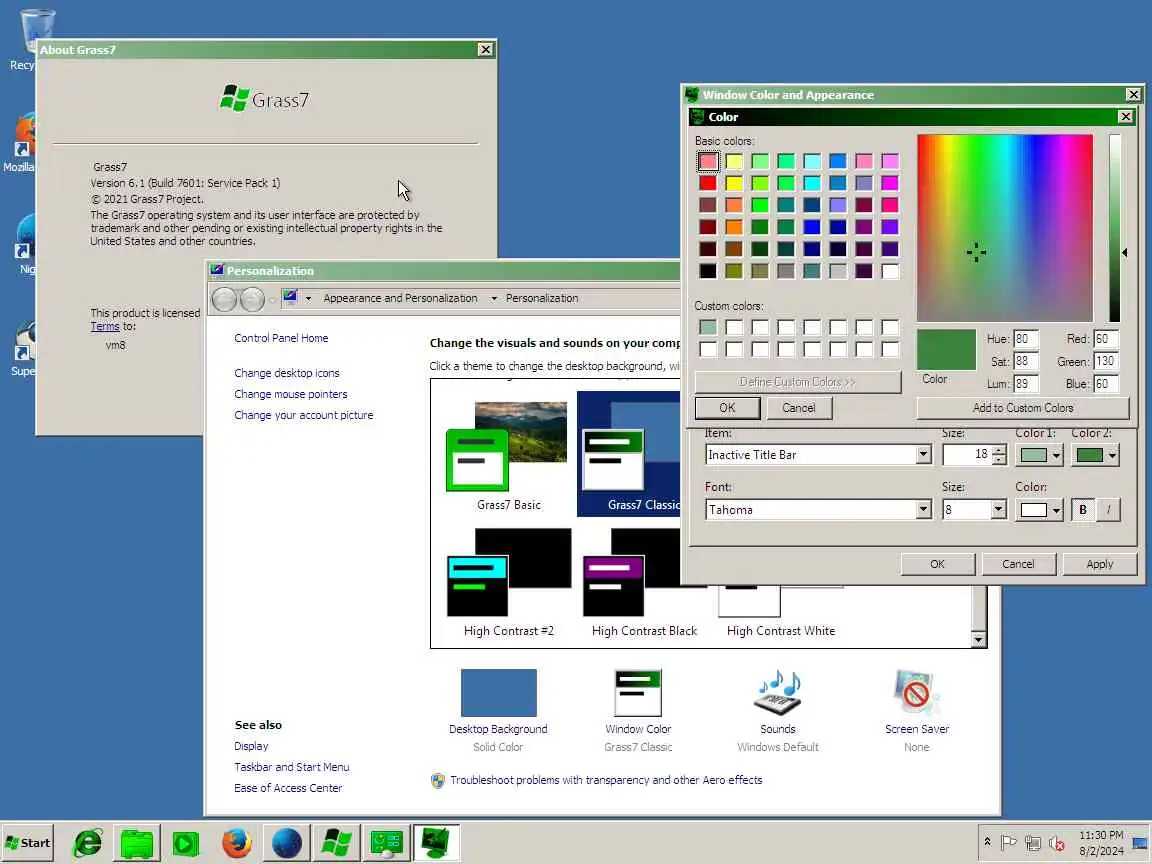Open Firefox from the taskbar

pyautogui.click(x=237, y=843)
